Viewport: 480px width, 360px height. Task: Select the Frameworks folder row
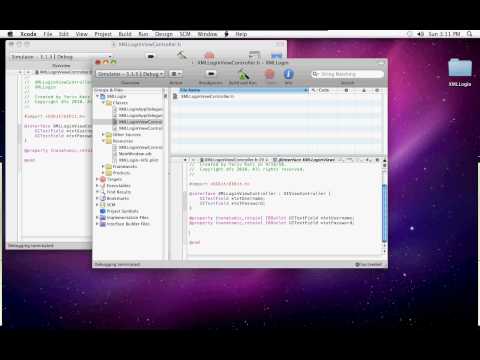[x=128, y=166]
